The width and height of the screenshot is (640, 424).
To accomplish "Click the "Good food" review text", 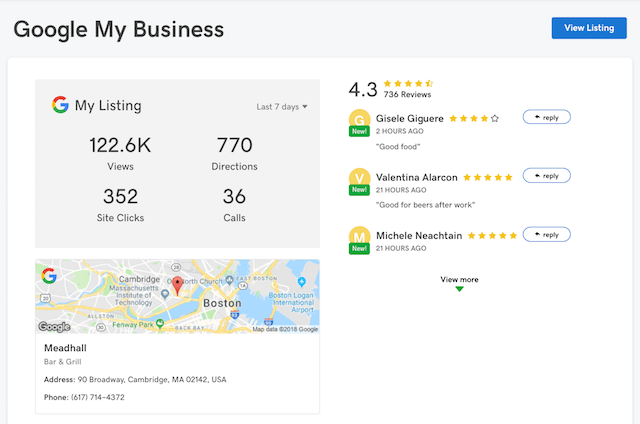I will pyautogui.click(x=398, y=147).
